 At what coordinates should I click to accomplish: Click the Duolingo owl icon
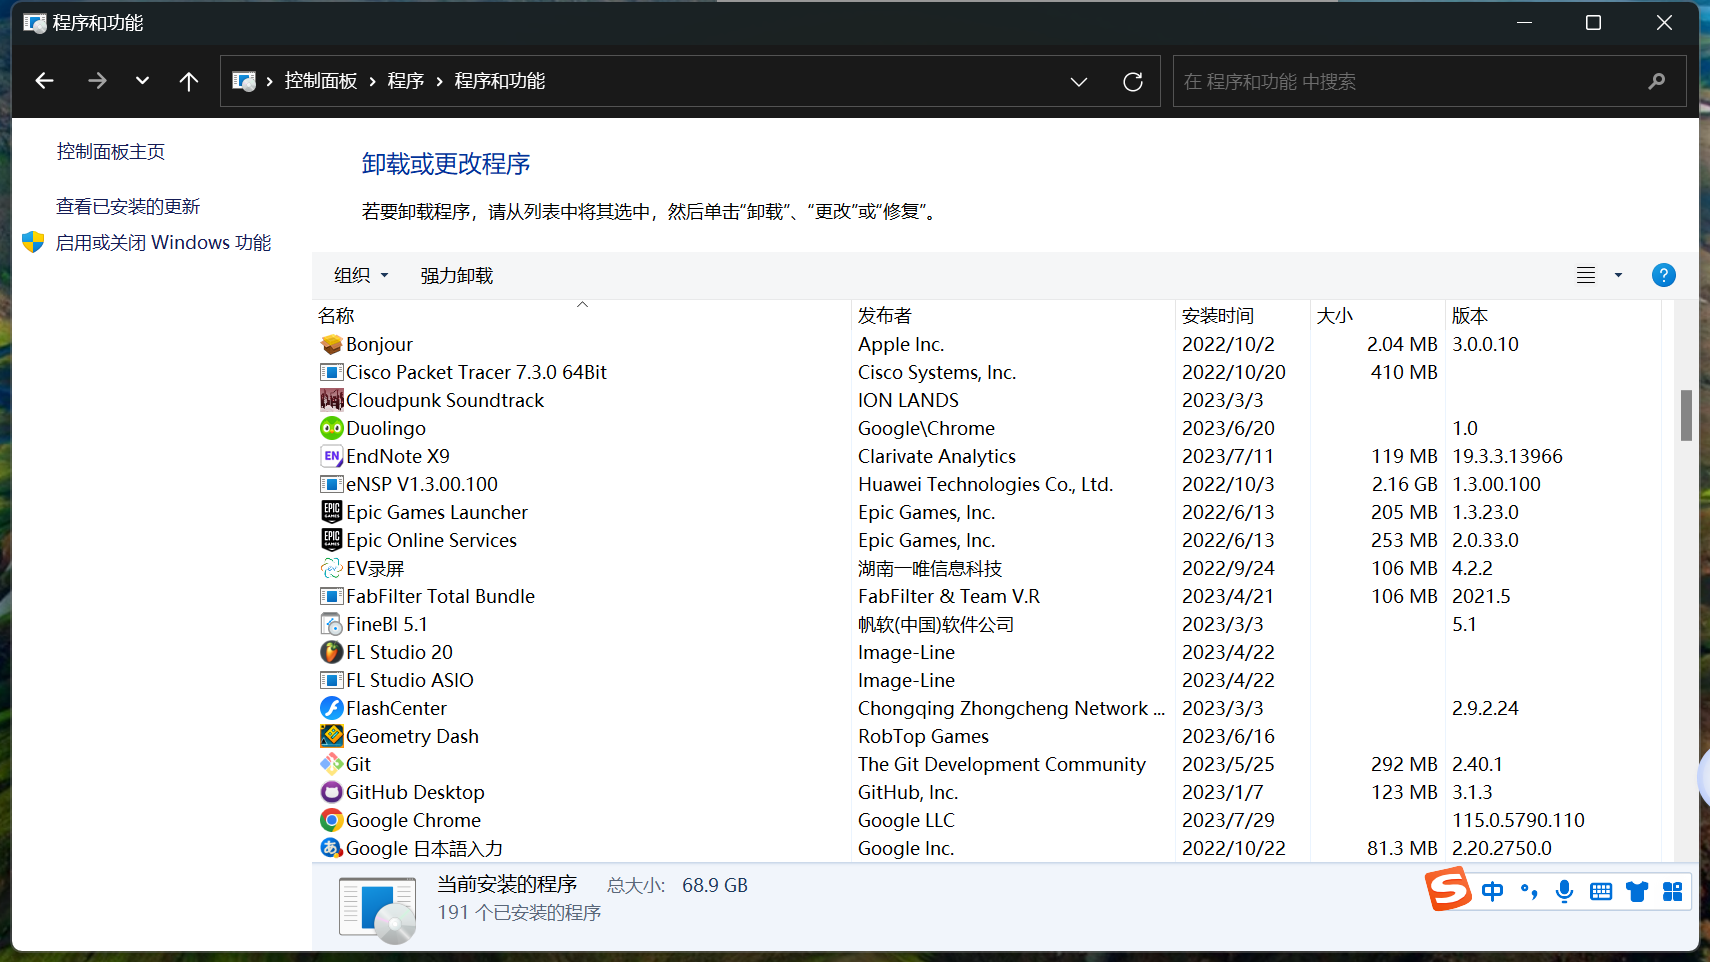click(332, 428)
